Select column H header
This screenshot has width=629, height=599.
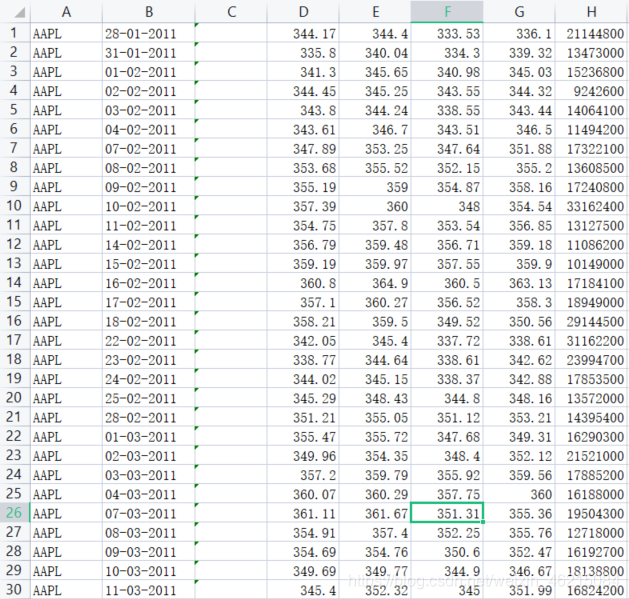point(592,12)
